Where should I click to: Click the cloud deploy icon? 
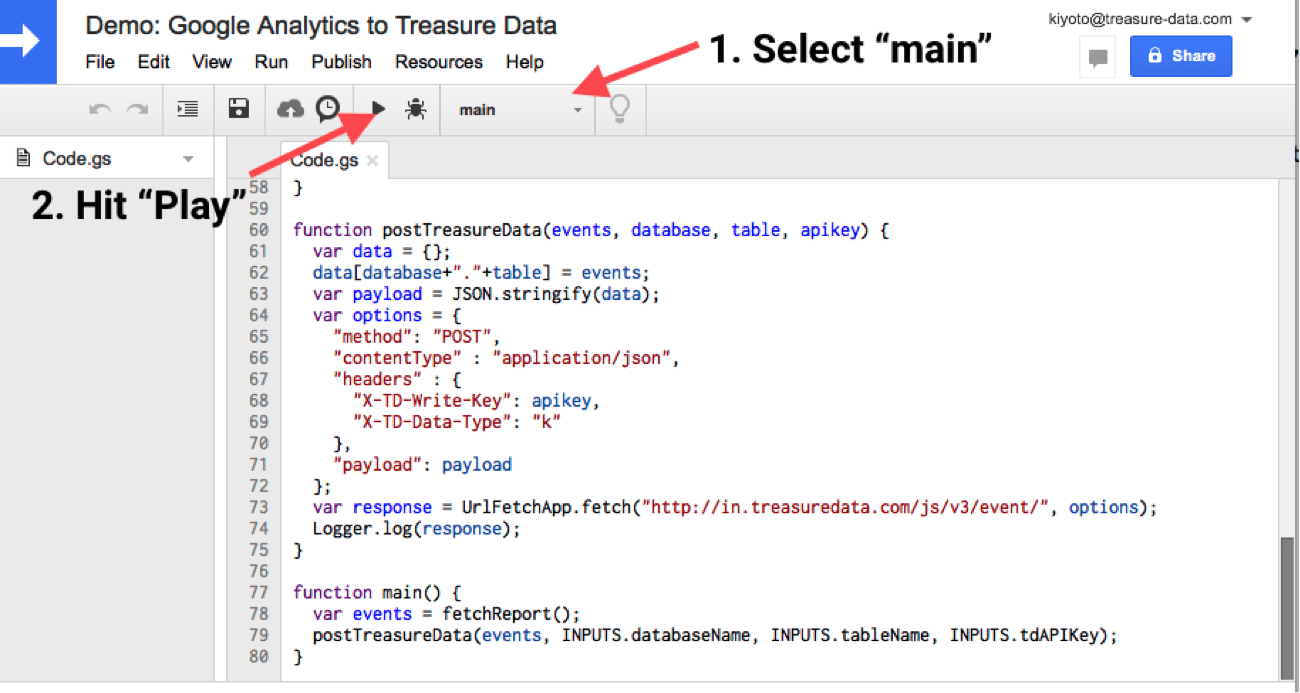(290, 108)
